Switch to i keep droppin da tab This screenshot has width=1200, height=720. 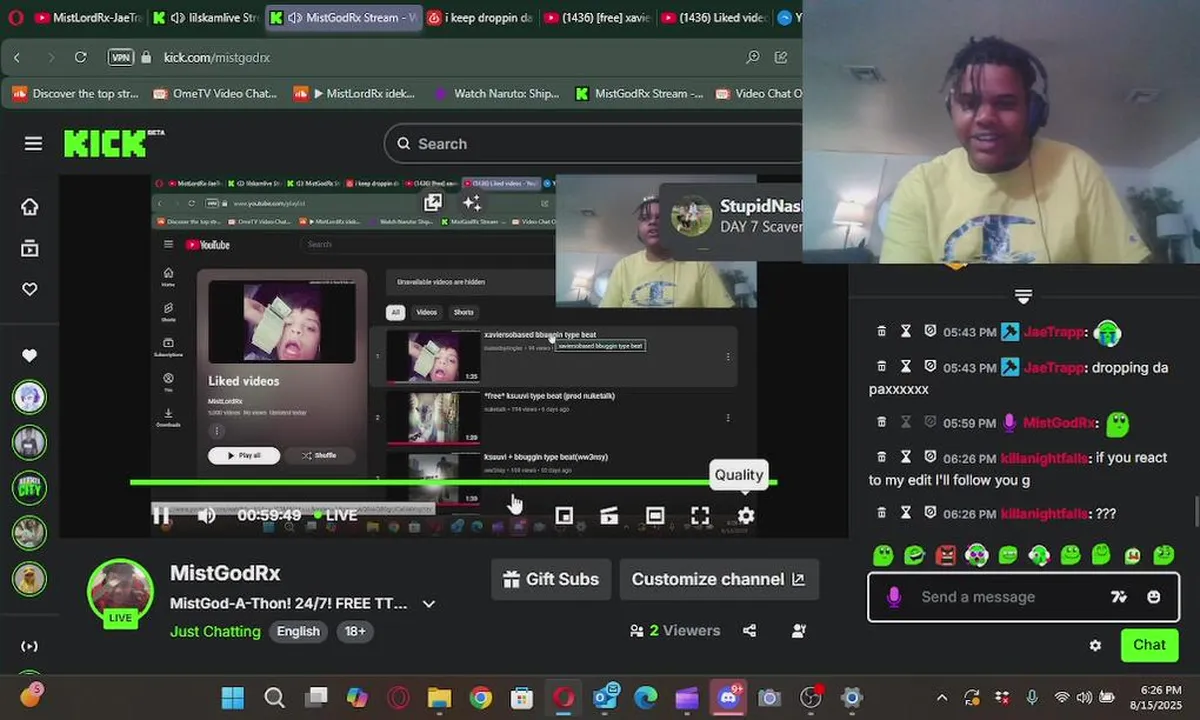(479, 17)
